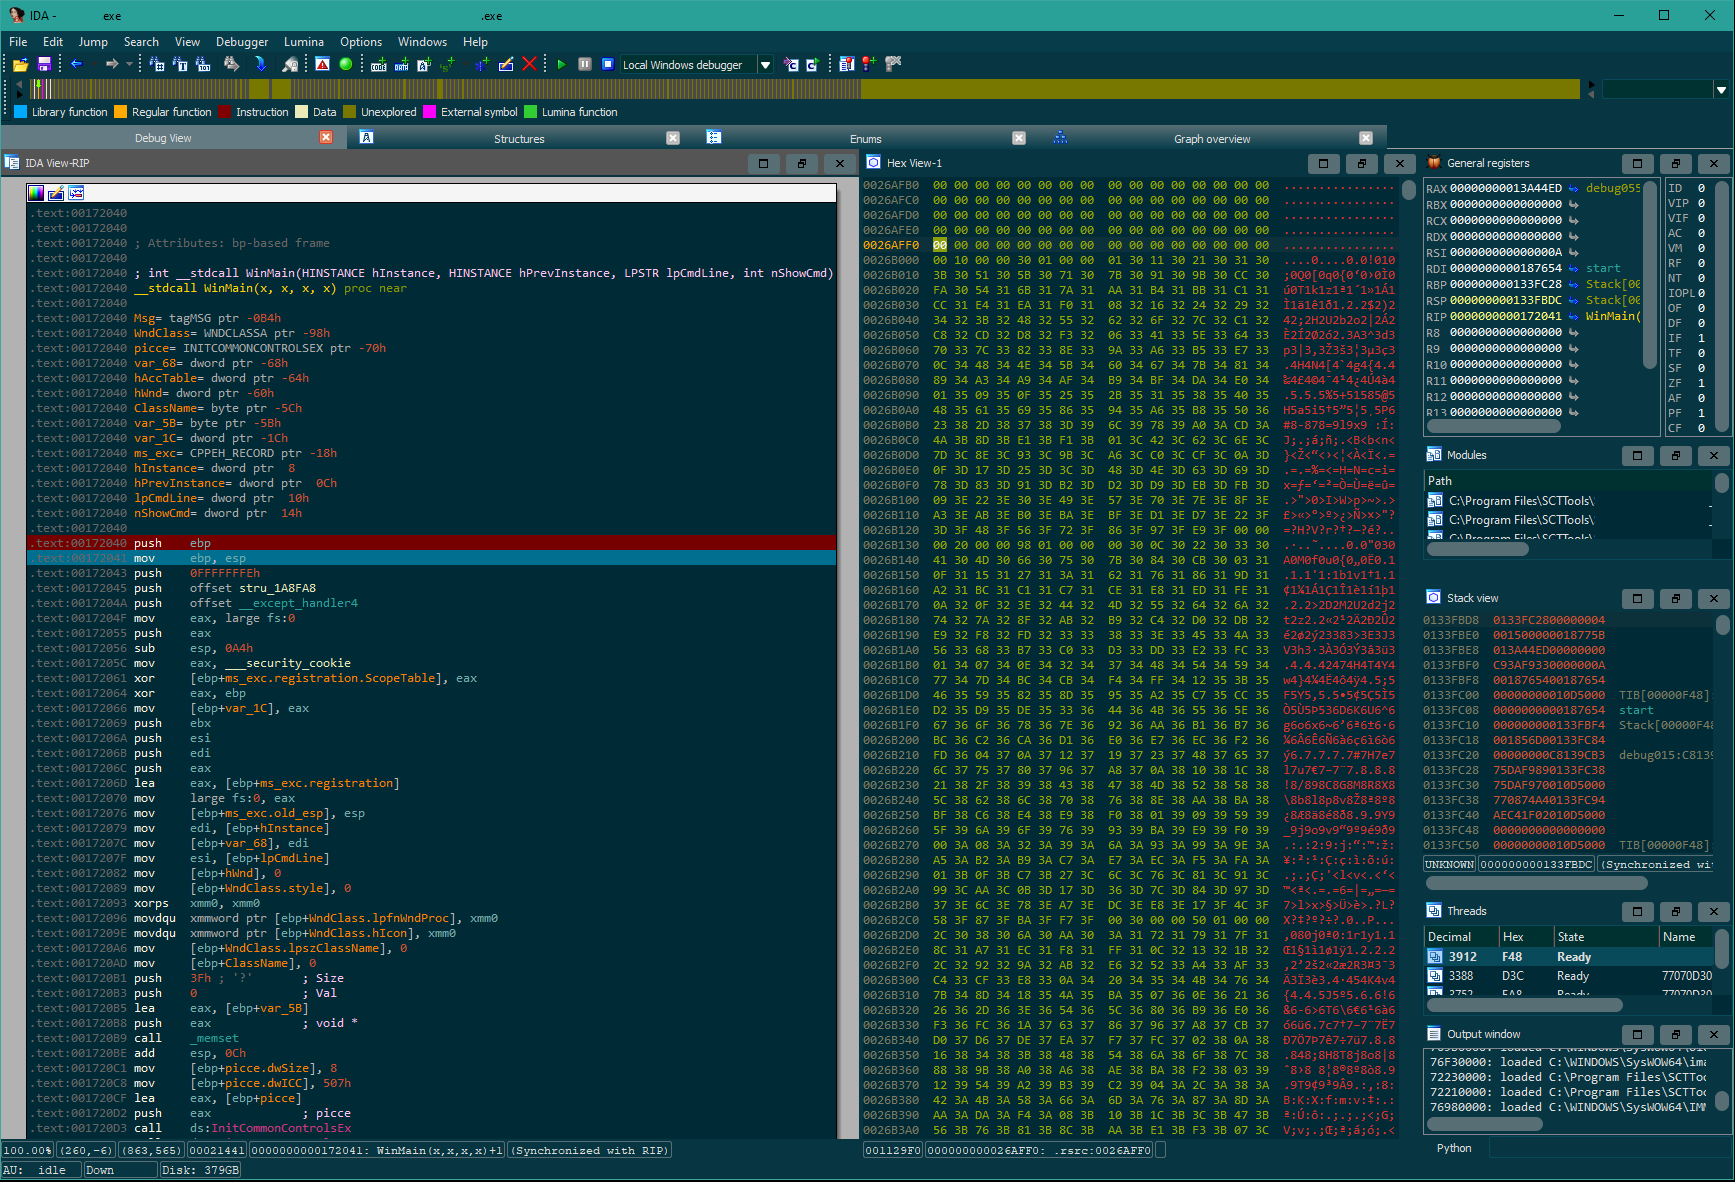Click the color palette icon in IDA View
This screenshot has height=1182, width=1735.
point(36,193)
